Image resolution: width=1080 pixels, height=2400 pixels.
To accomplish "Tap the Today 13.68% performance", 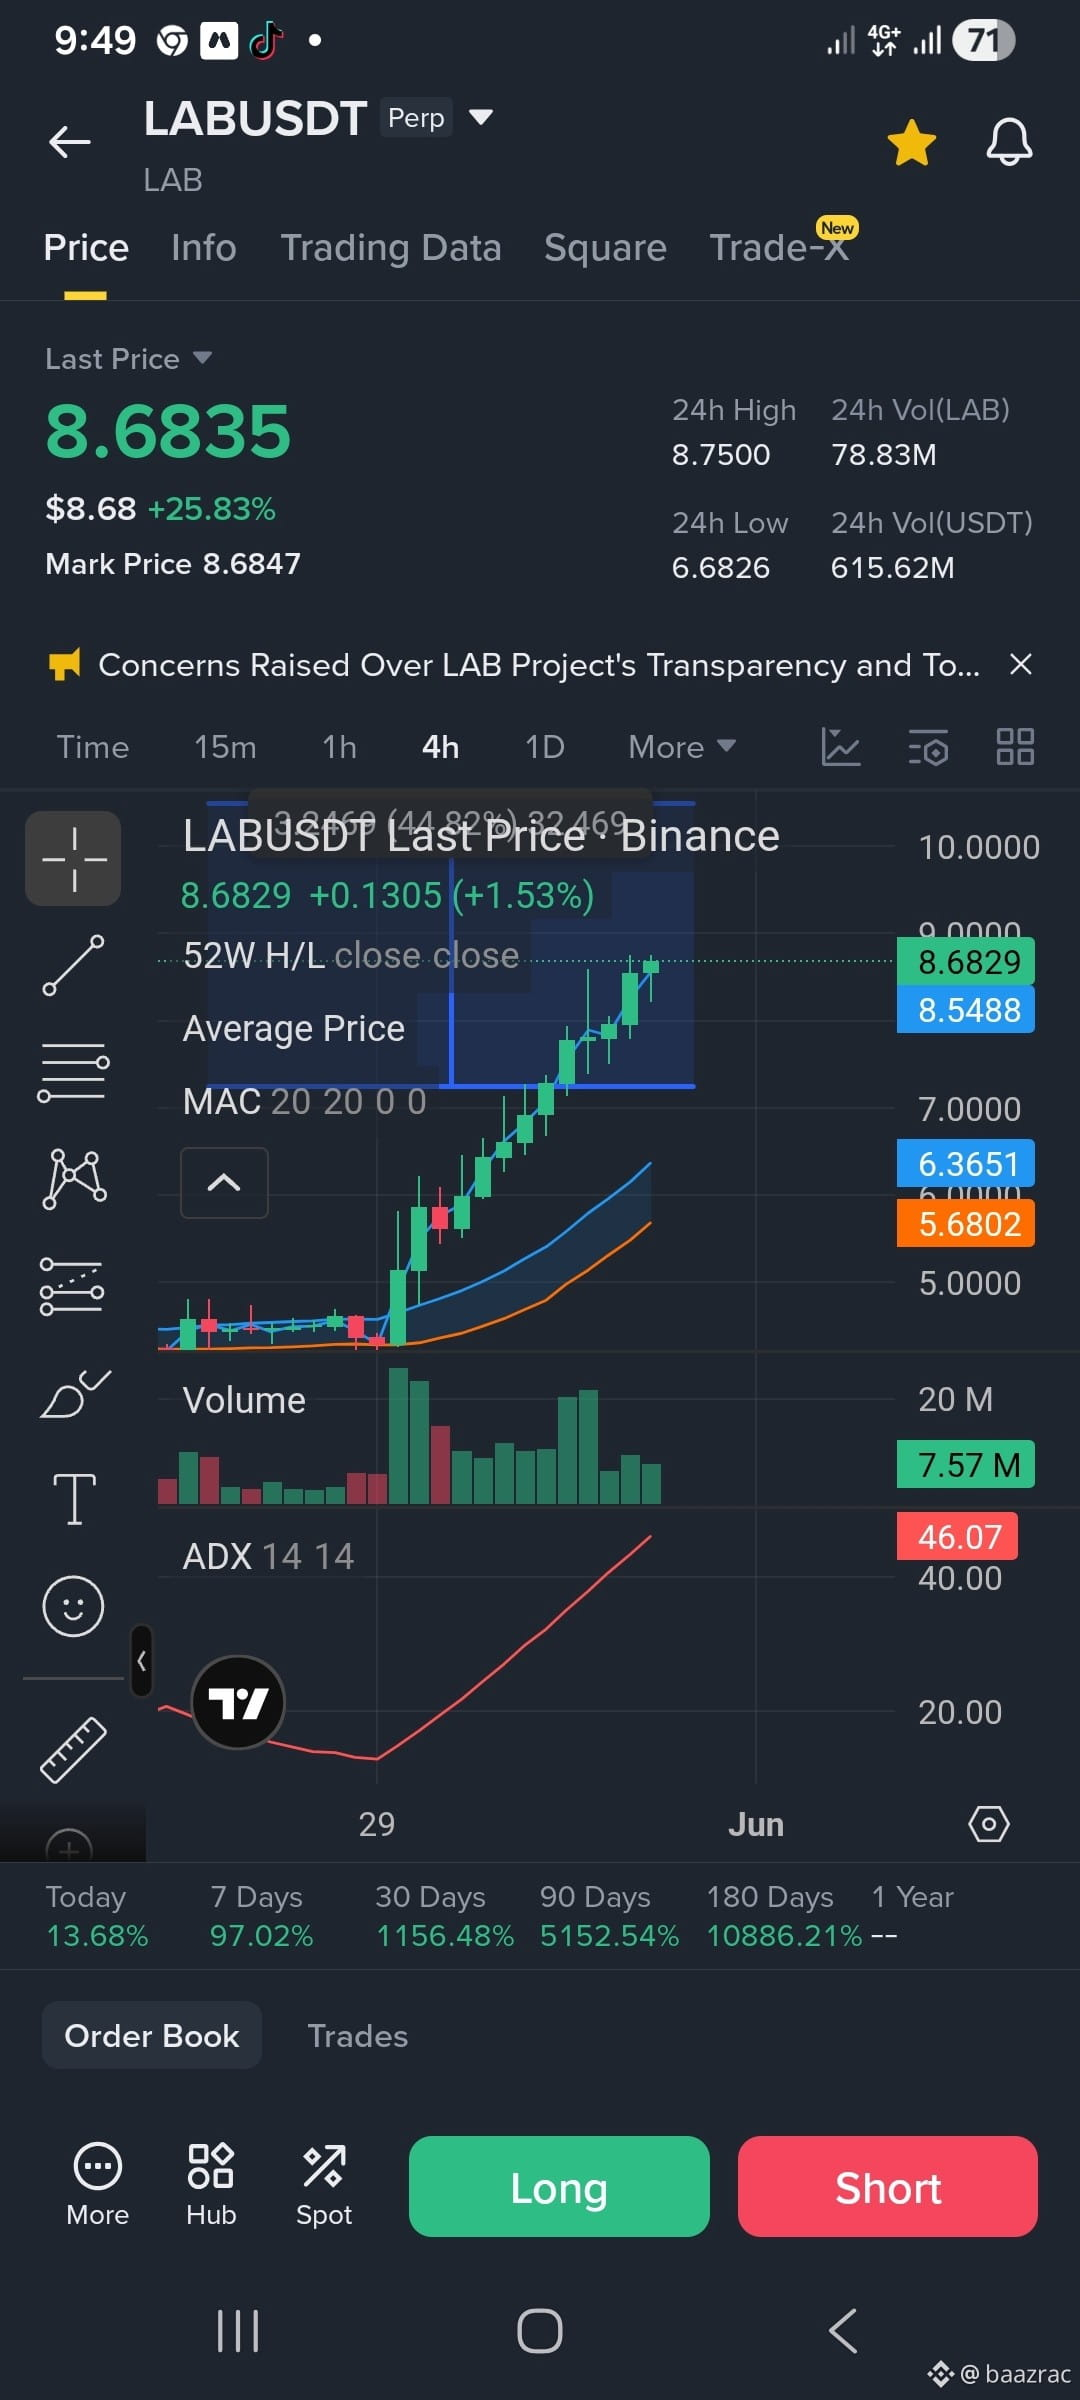I will coord(97,1915).
